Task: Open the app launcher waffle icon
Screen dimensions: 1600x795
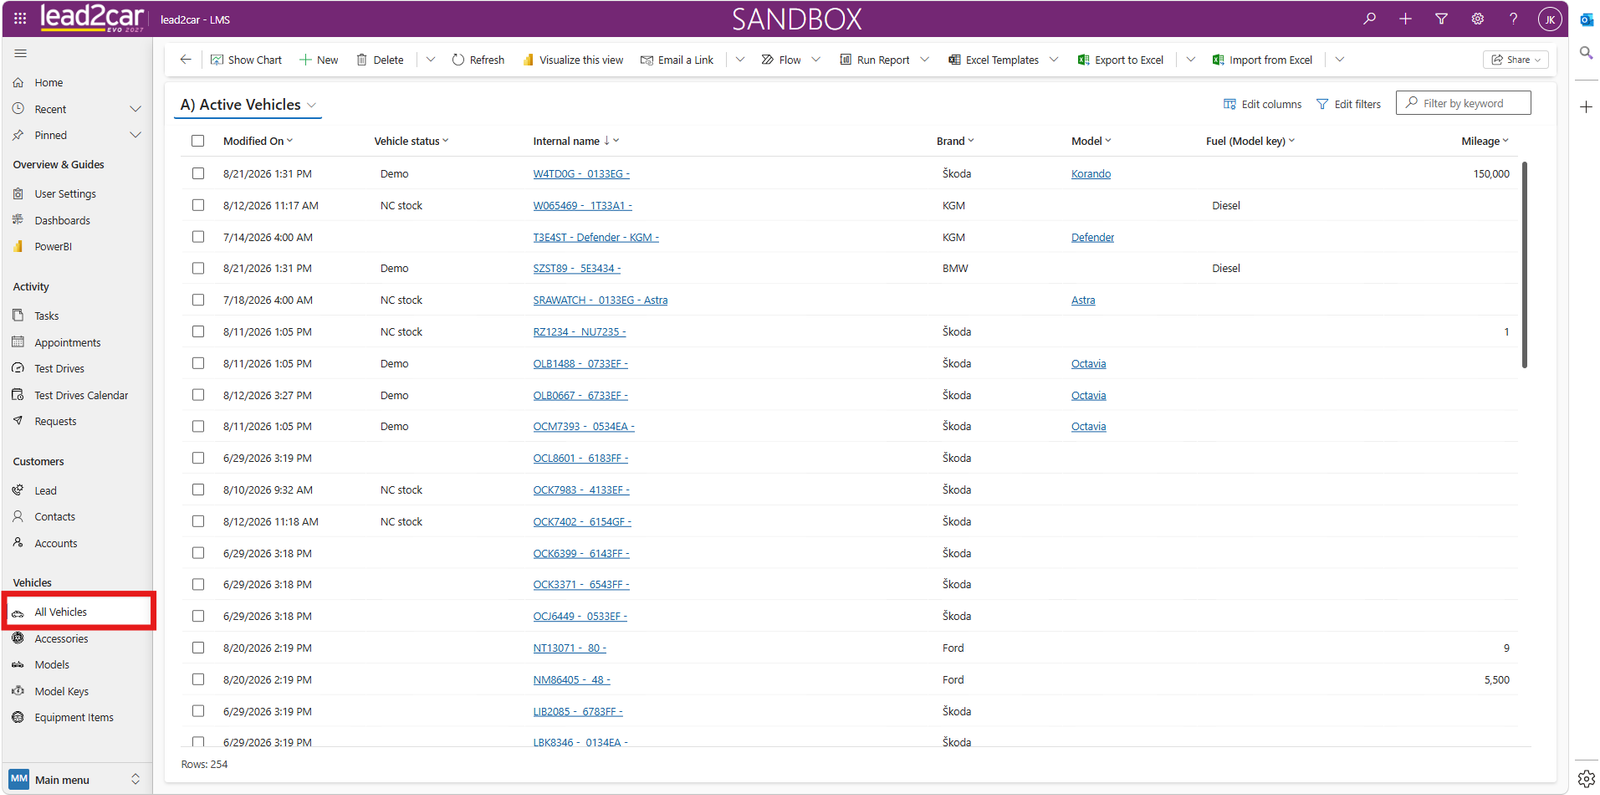Action: 20,19
